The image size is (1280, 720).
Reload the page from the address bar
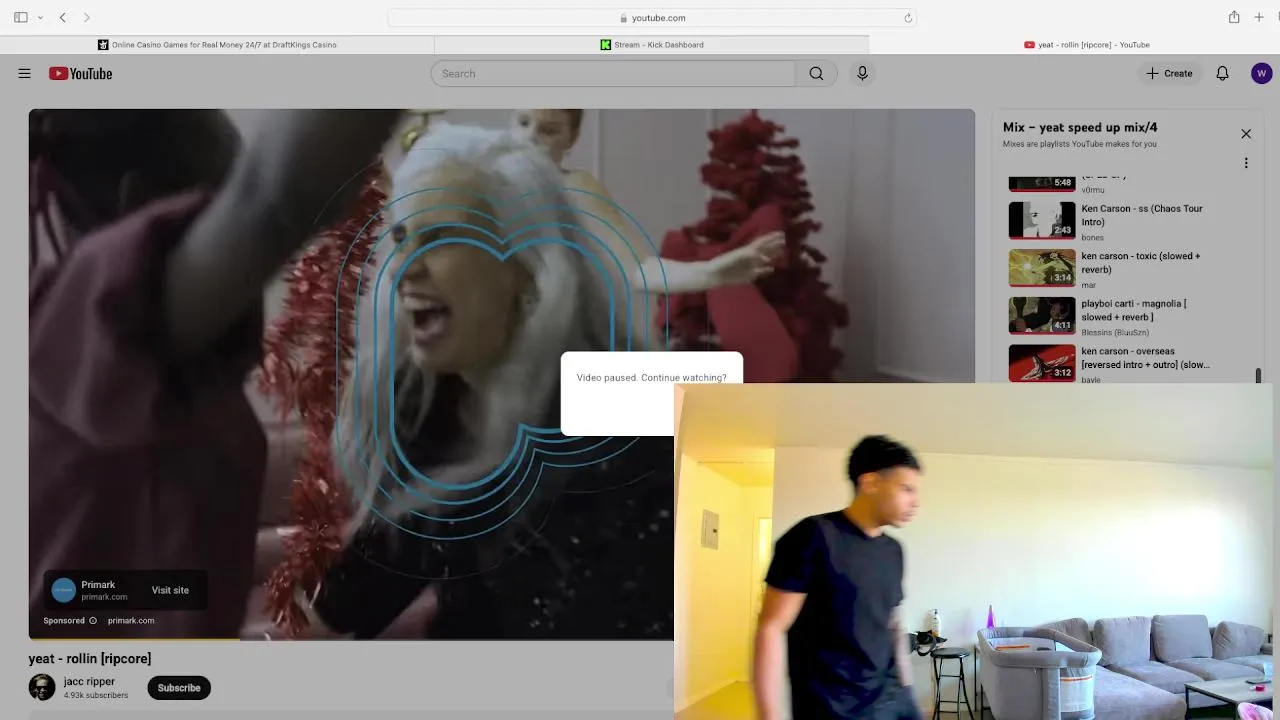[908, 17]
